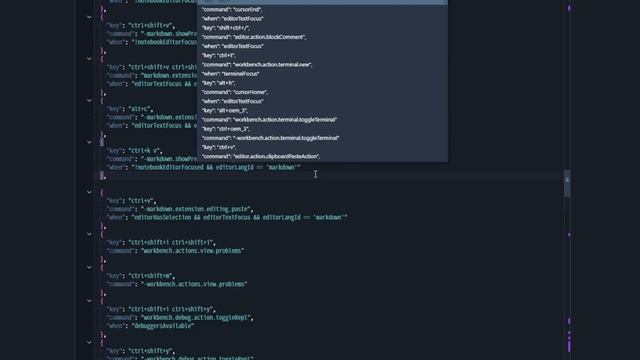Click "cursorEnd" command line in the hover popup
The image size is (640, 360).
point(232,9)
